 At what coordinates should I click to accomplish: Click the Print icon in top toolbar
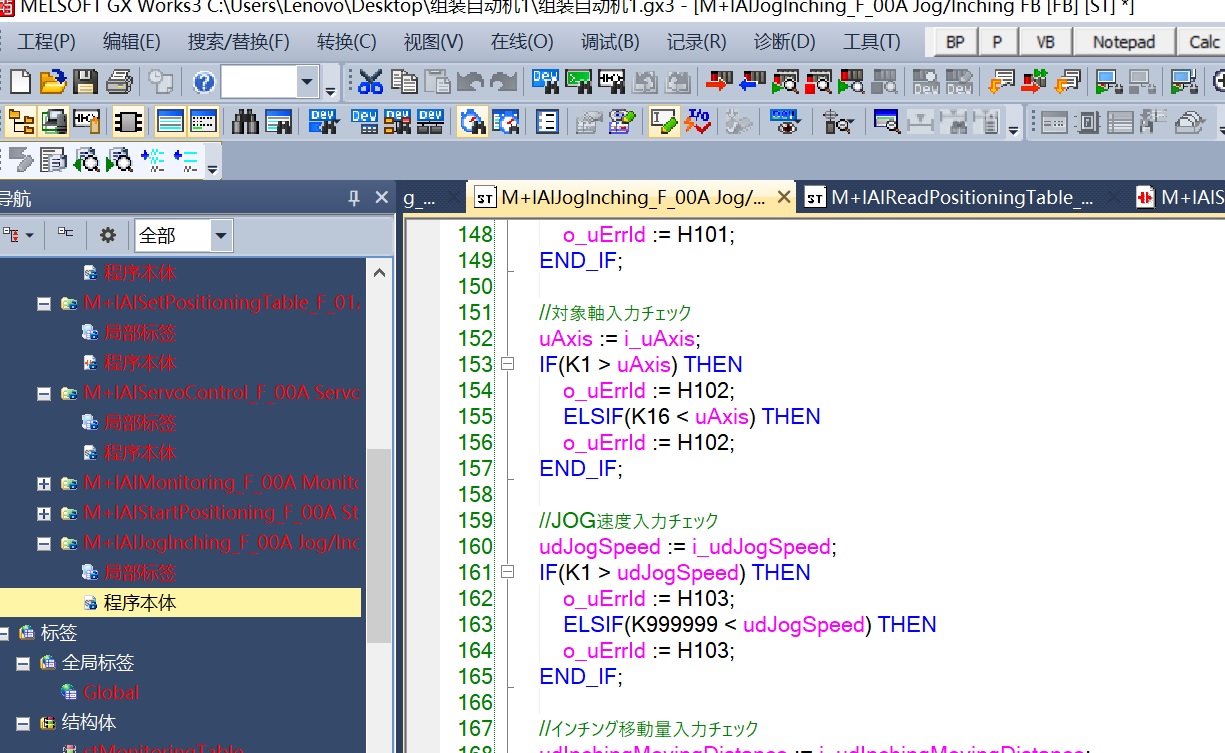(119, 82)
